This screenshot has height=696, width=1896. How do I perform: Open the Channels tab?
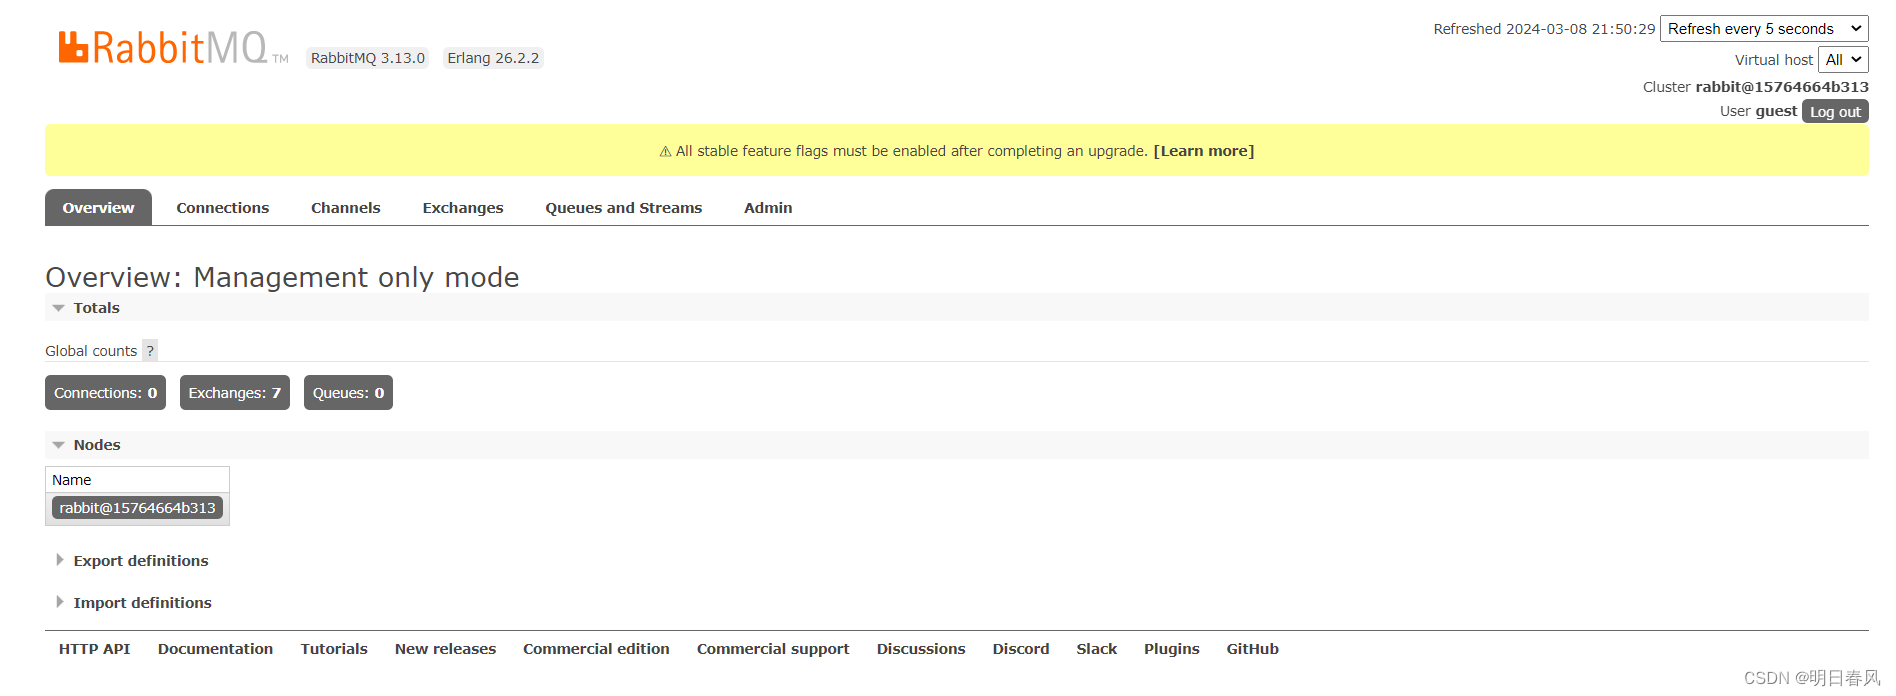(346, 208)
